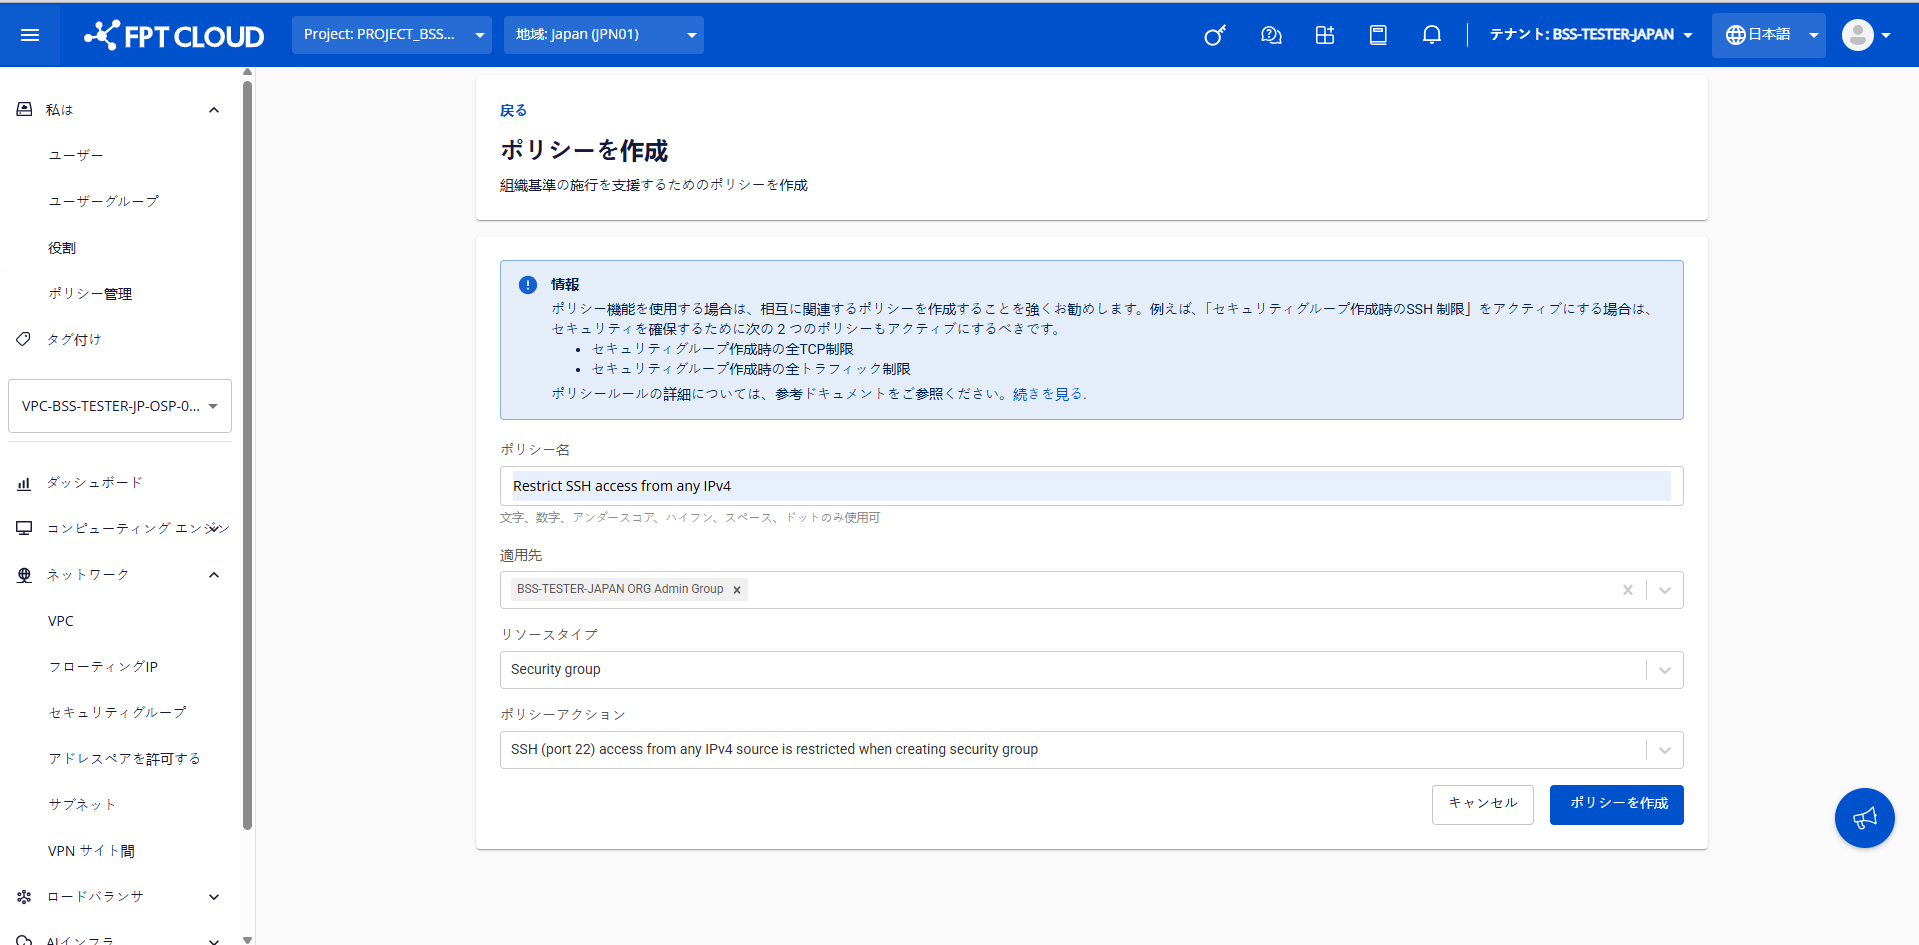Open the documentation book icon in the header
The image size is (1919, 945).
(x=1378, y=35)
